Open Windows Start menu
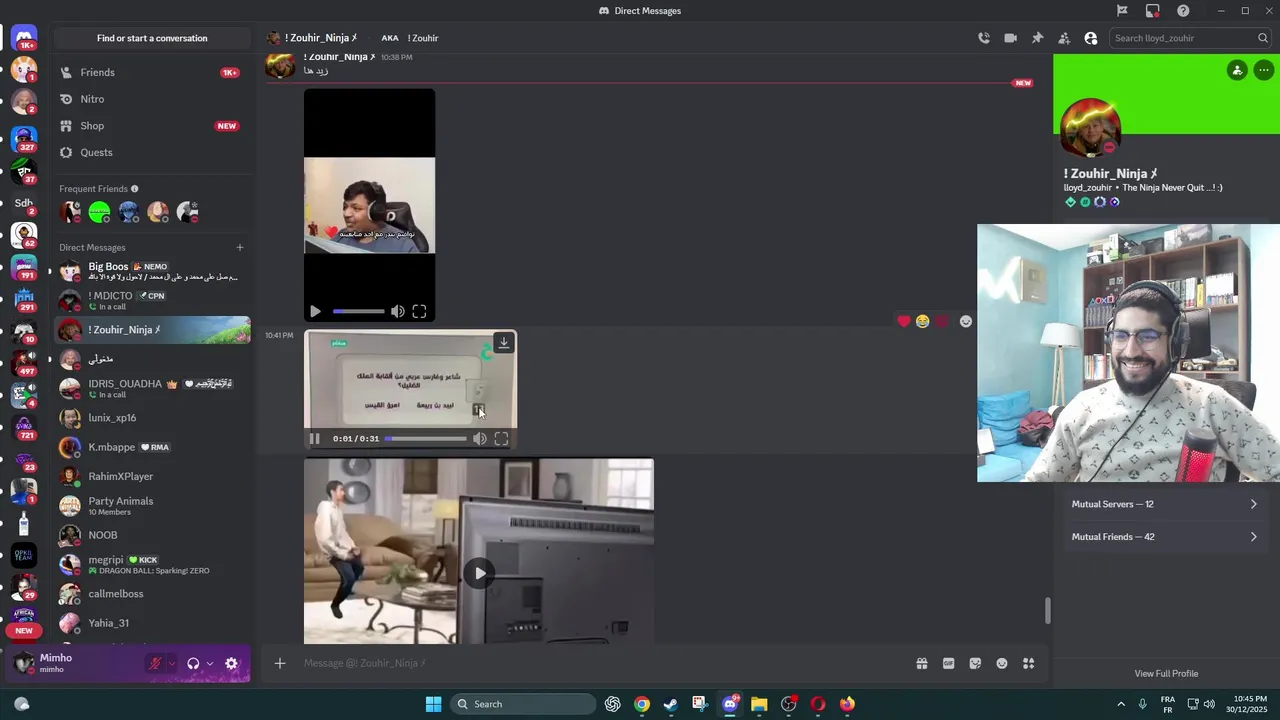 (433, 704)
